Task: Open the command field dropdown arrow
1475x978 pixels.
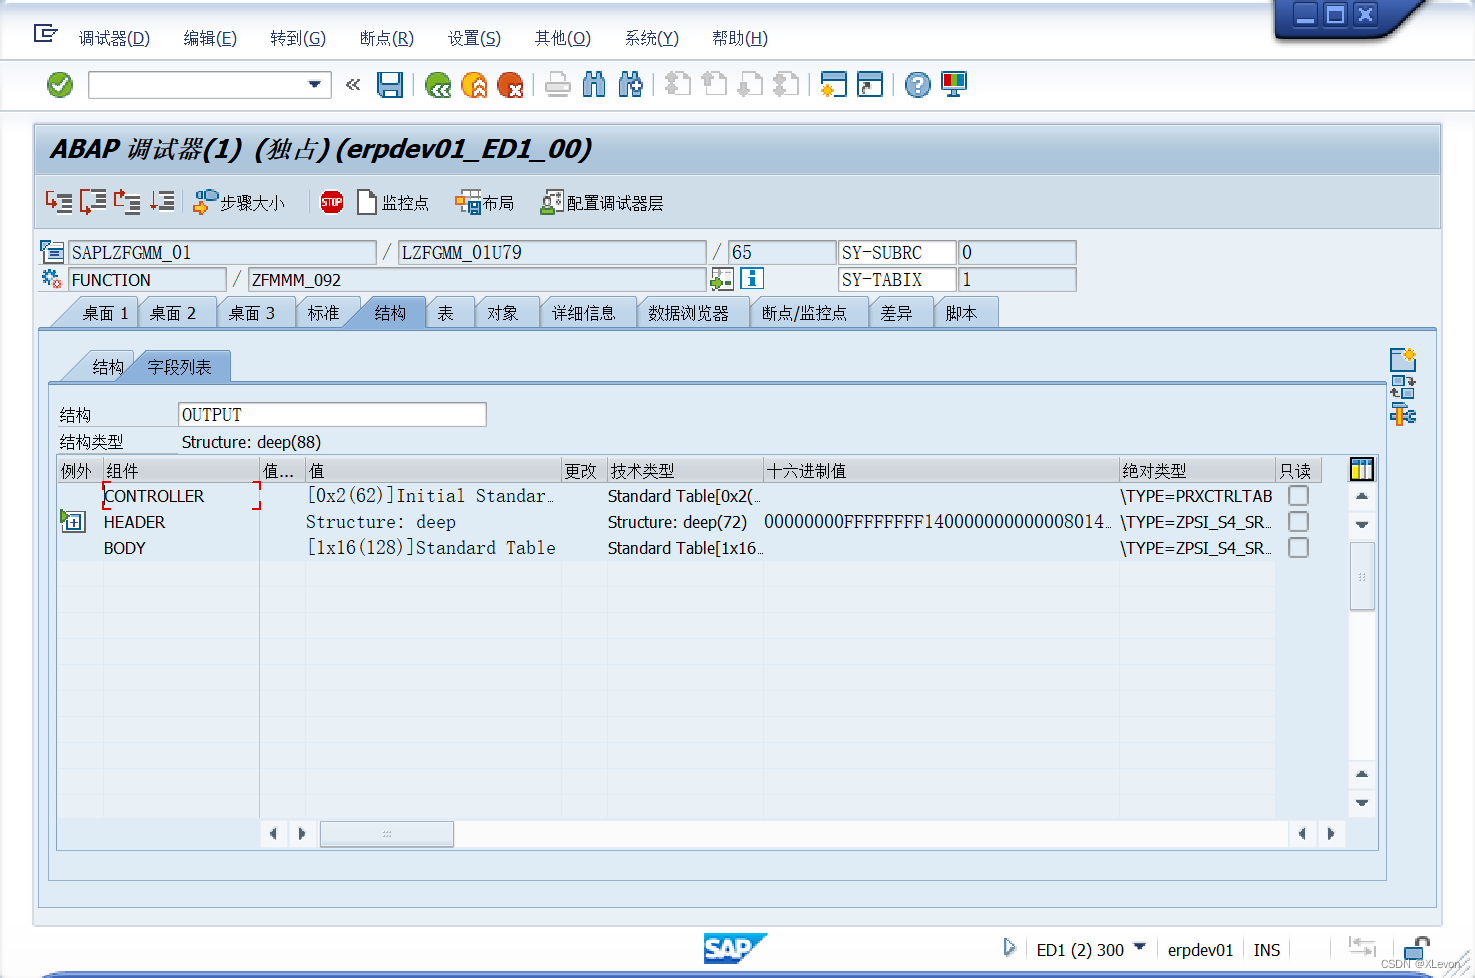Action: tap(315, 85)
